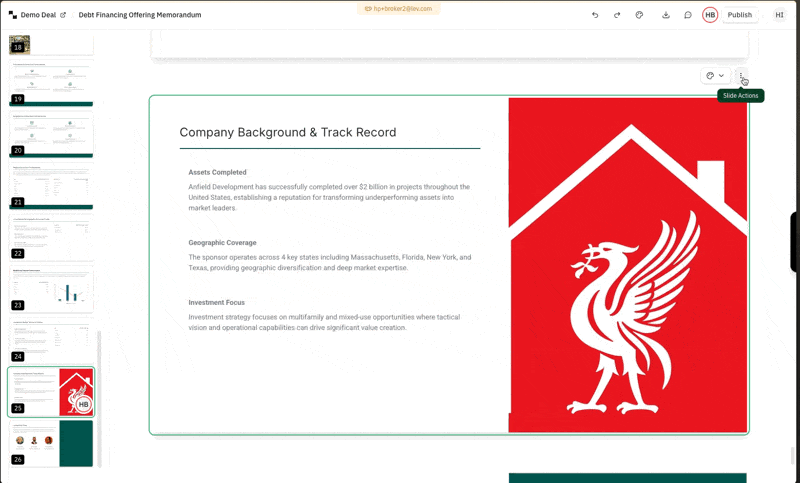Open the HI account avatar
This screenshot has height=483, width=800.
pos(780,15)
